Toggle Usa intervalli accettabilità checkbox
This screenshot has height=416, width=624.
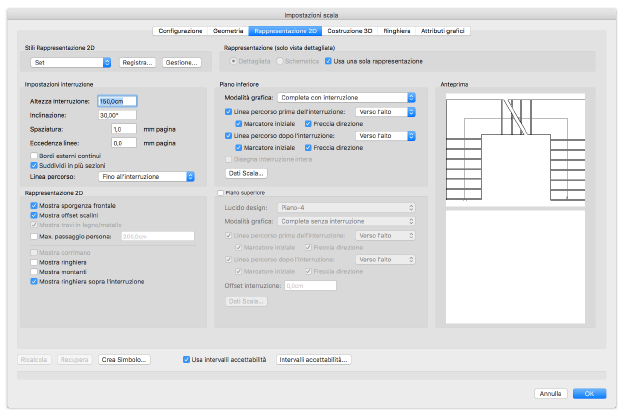(x=186, y=360)
